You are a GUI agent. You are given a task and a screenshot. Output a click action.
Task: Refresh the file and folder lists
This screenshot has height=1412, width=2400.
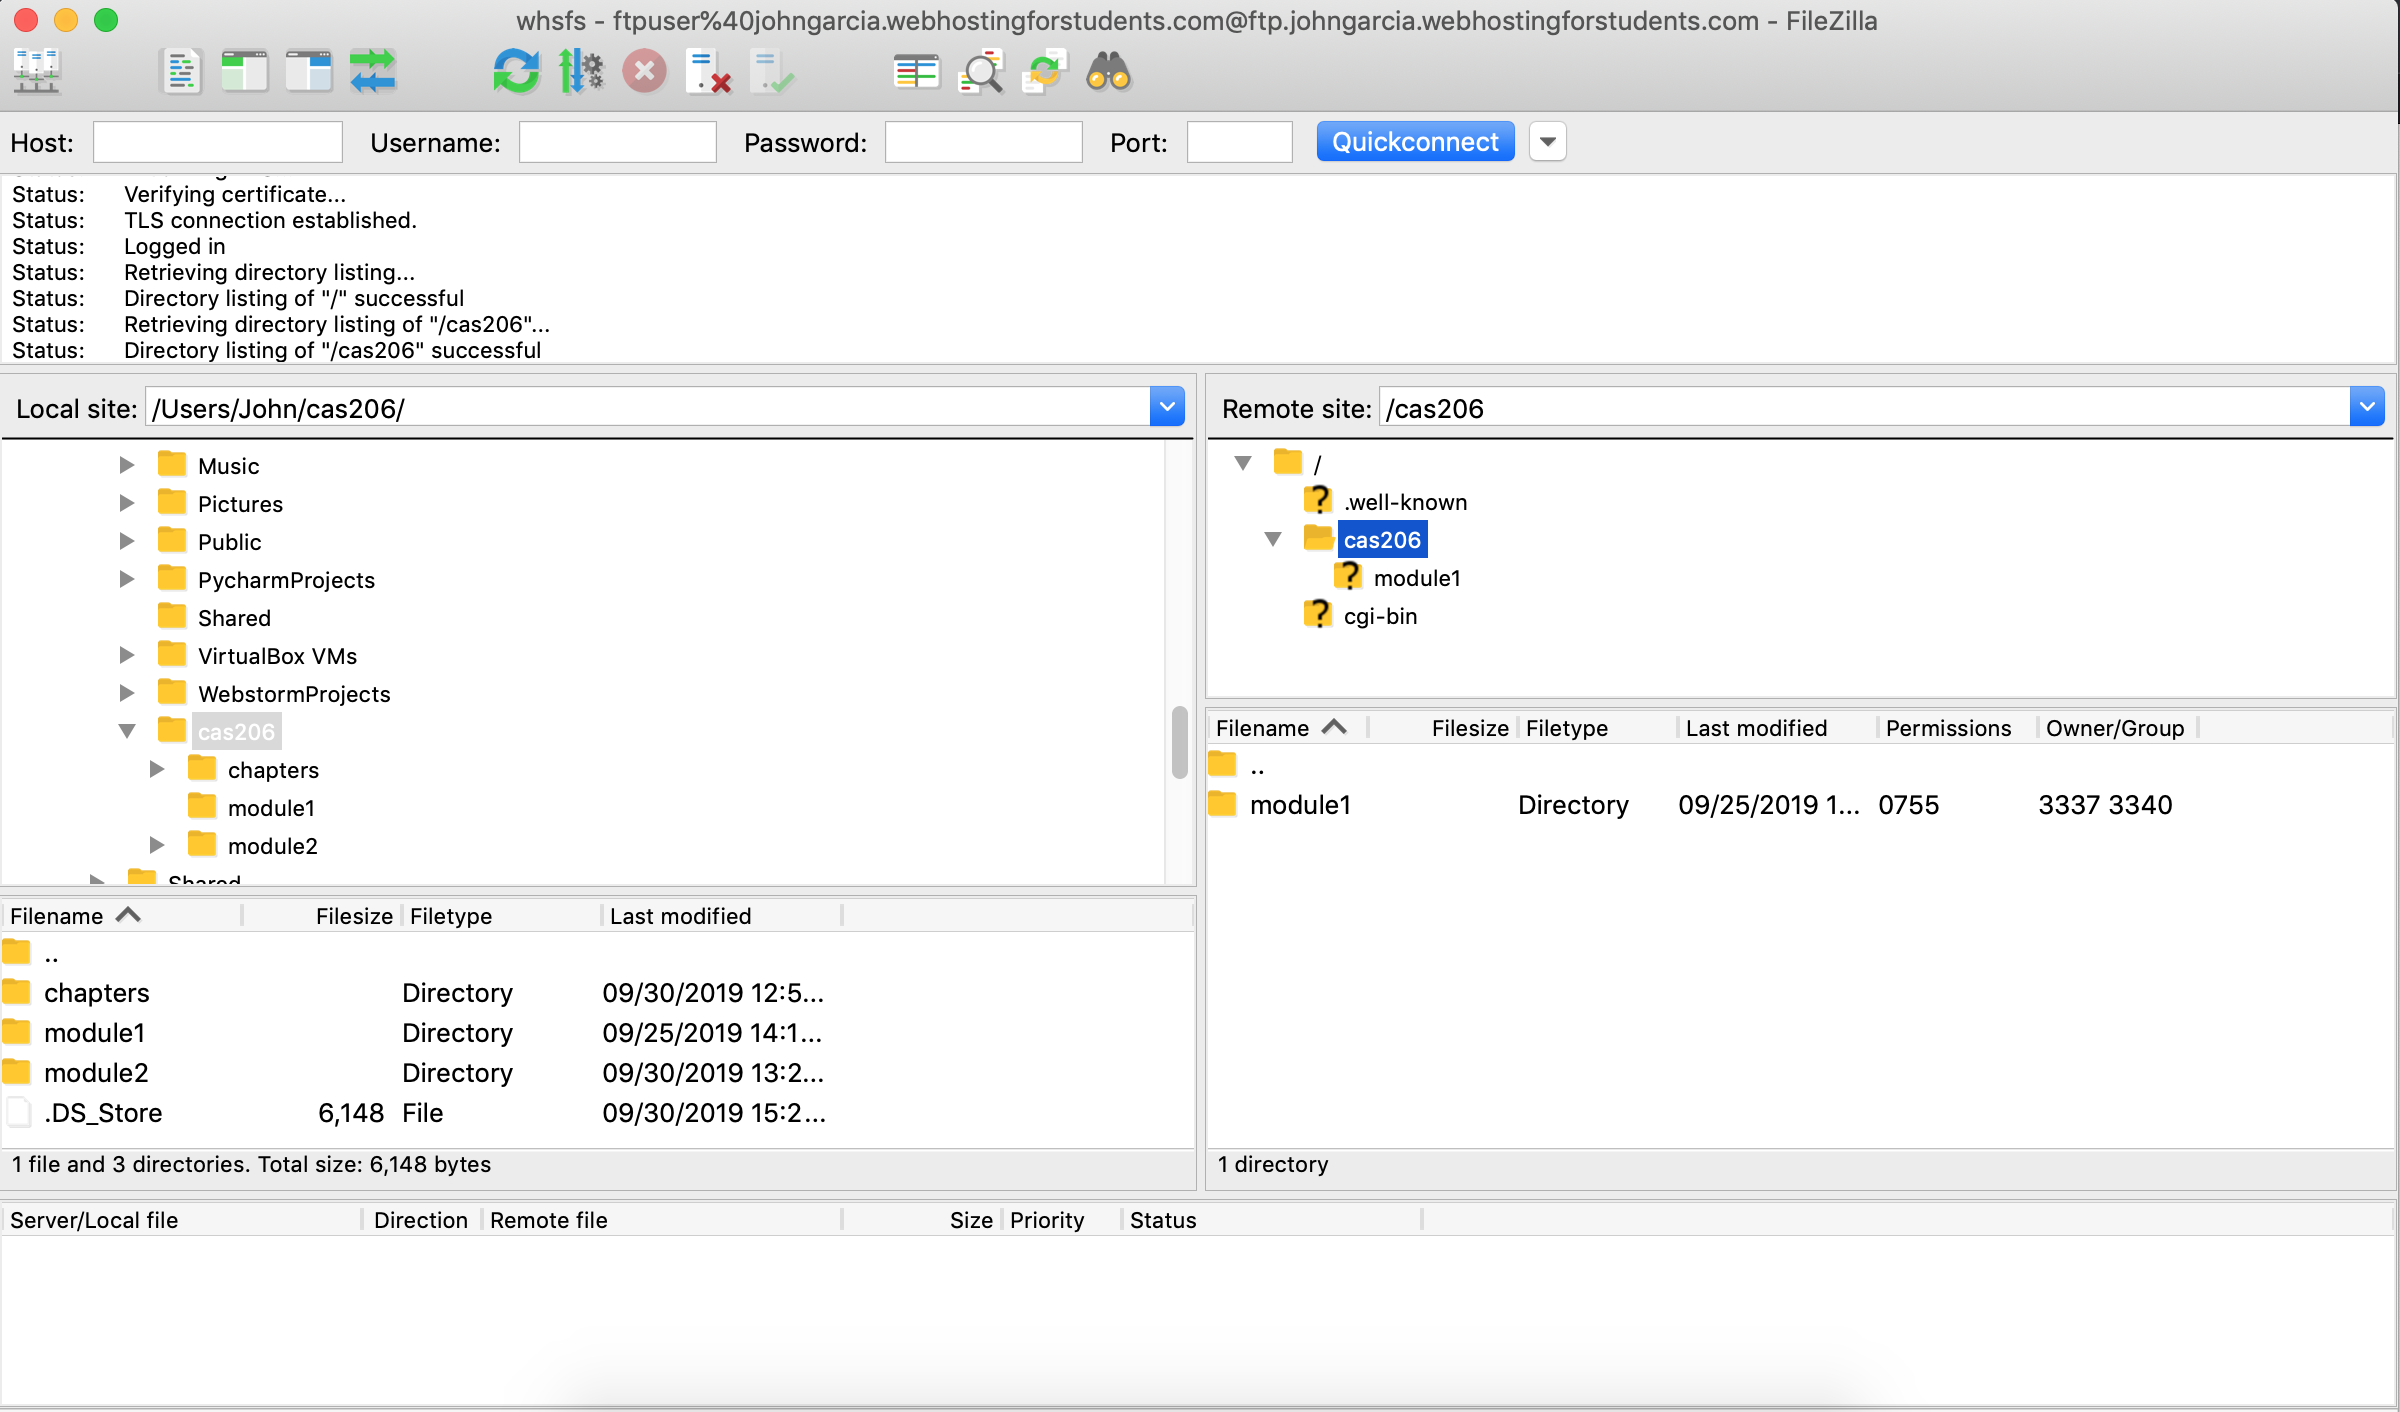[516, 72]
